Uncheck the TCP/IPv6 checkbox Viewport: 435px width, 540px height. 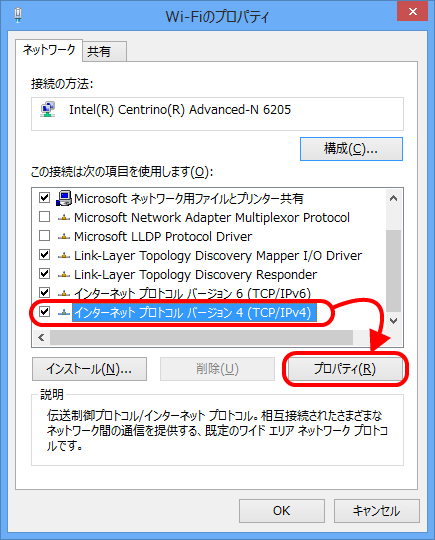tap(44, 293)
